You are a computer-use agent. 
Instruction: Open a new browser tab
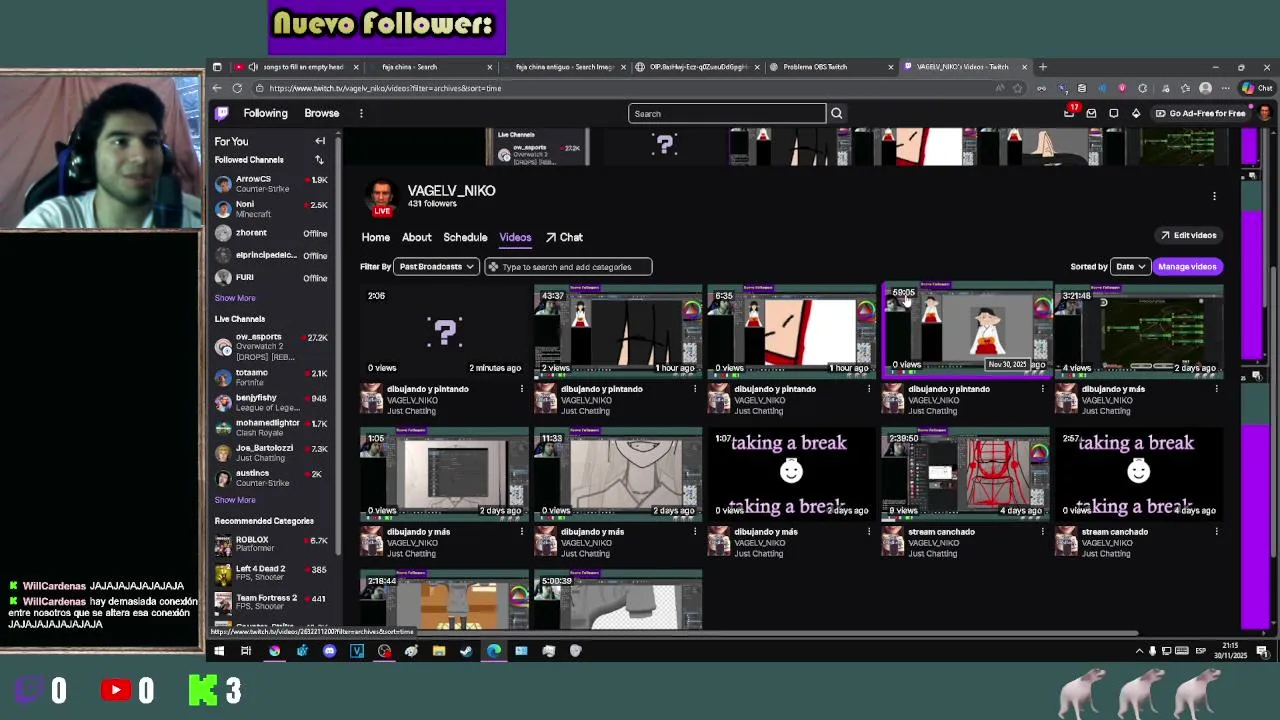1043,67
